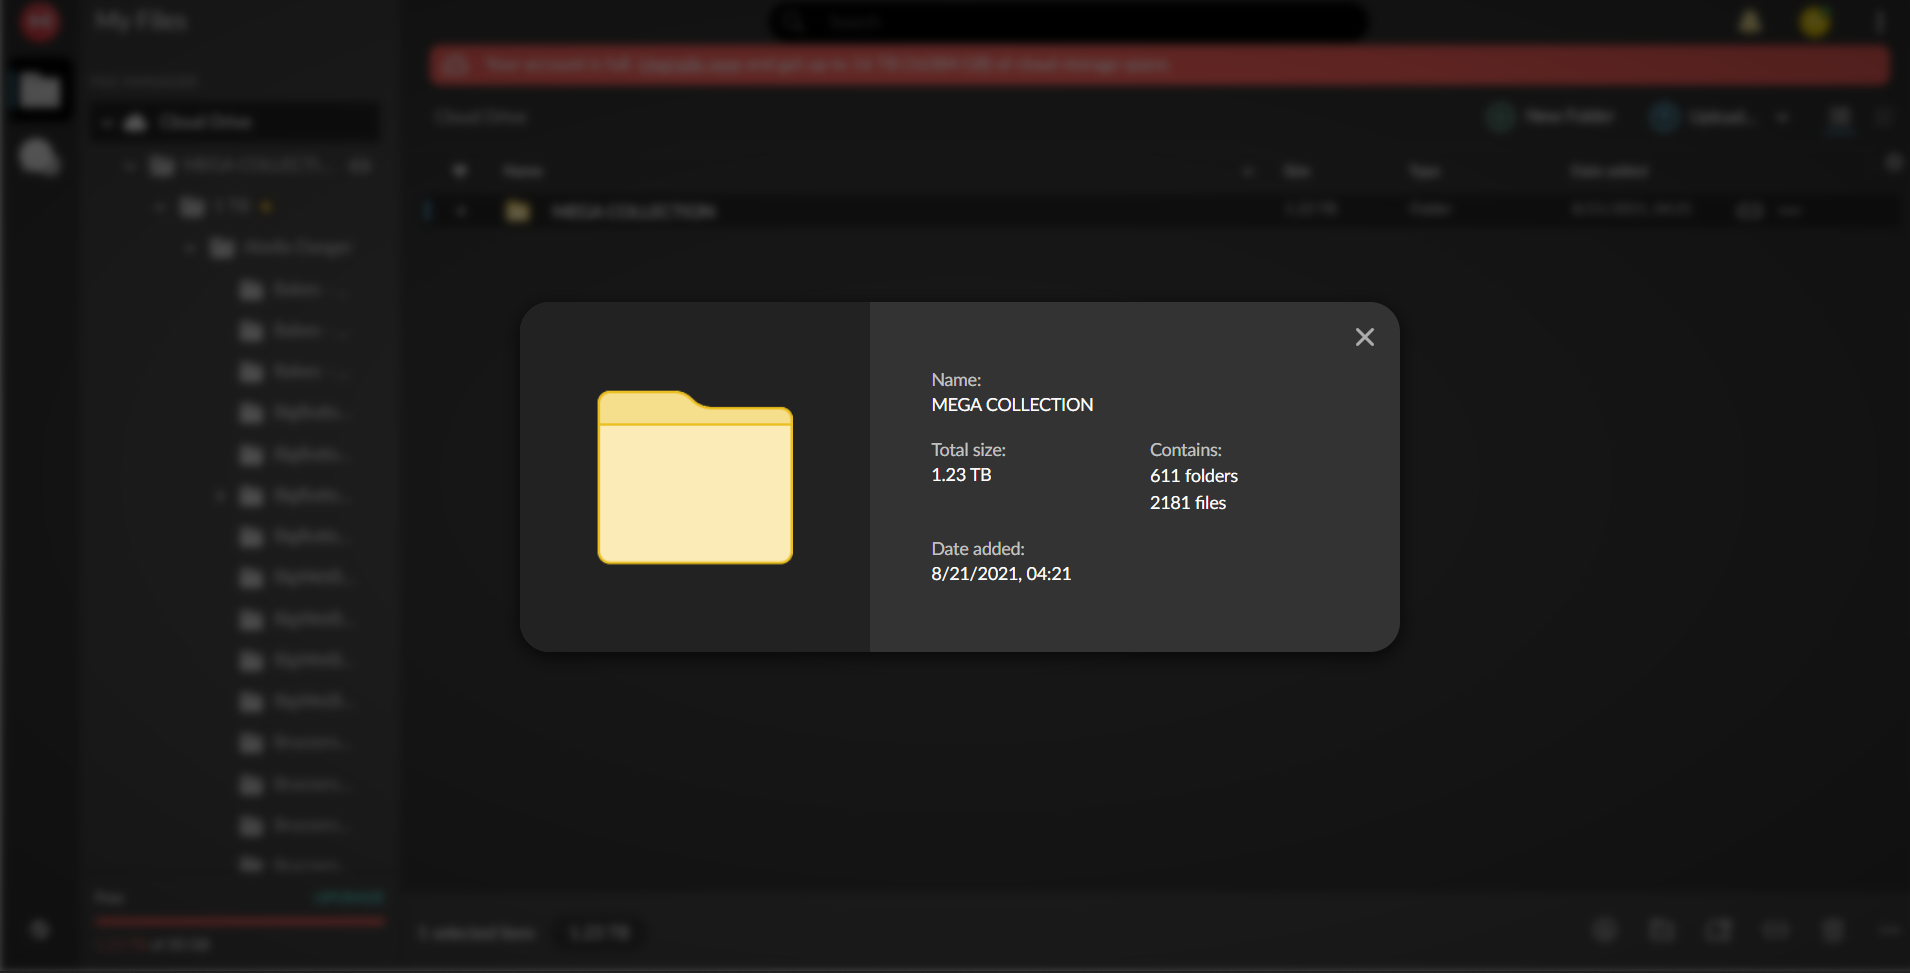The image size is (1910, 973).
Task: Click the Upload button
Action: click(x=1703, y=117)
